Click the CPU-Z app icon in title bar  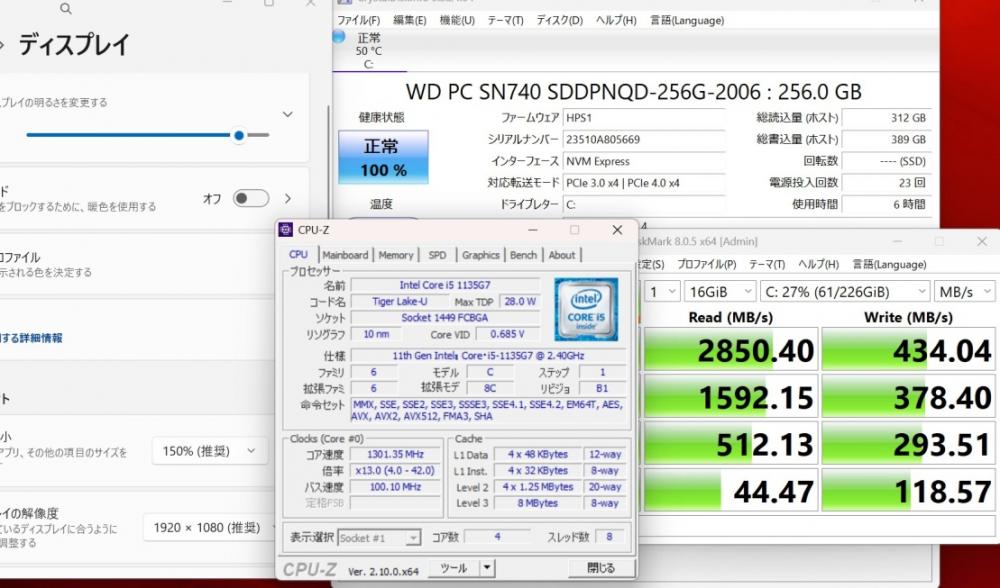click(x=286, y=230)
